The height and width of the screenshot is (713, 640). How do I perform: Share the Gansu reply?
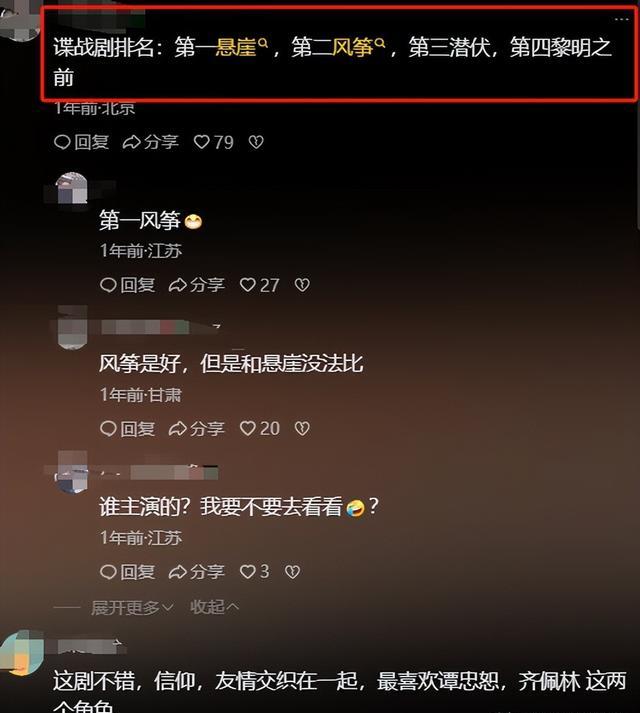pos(197,428)
